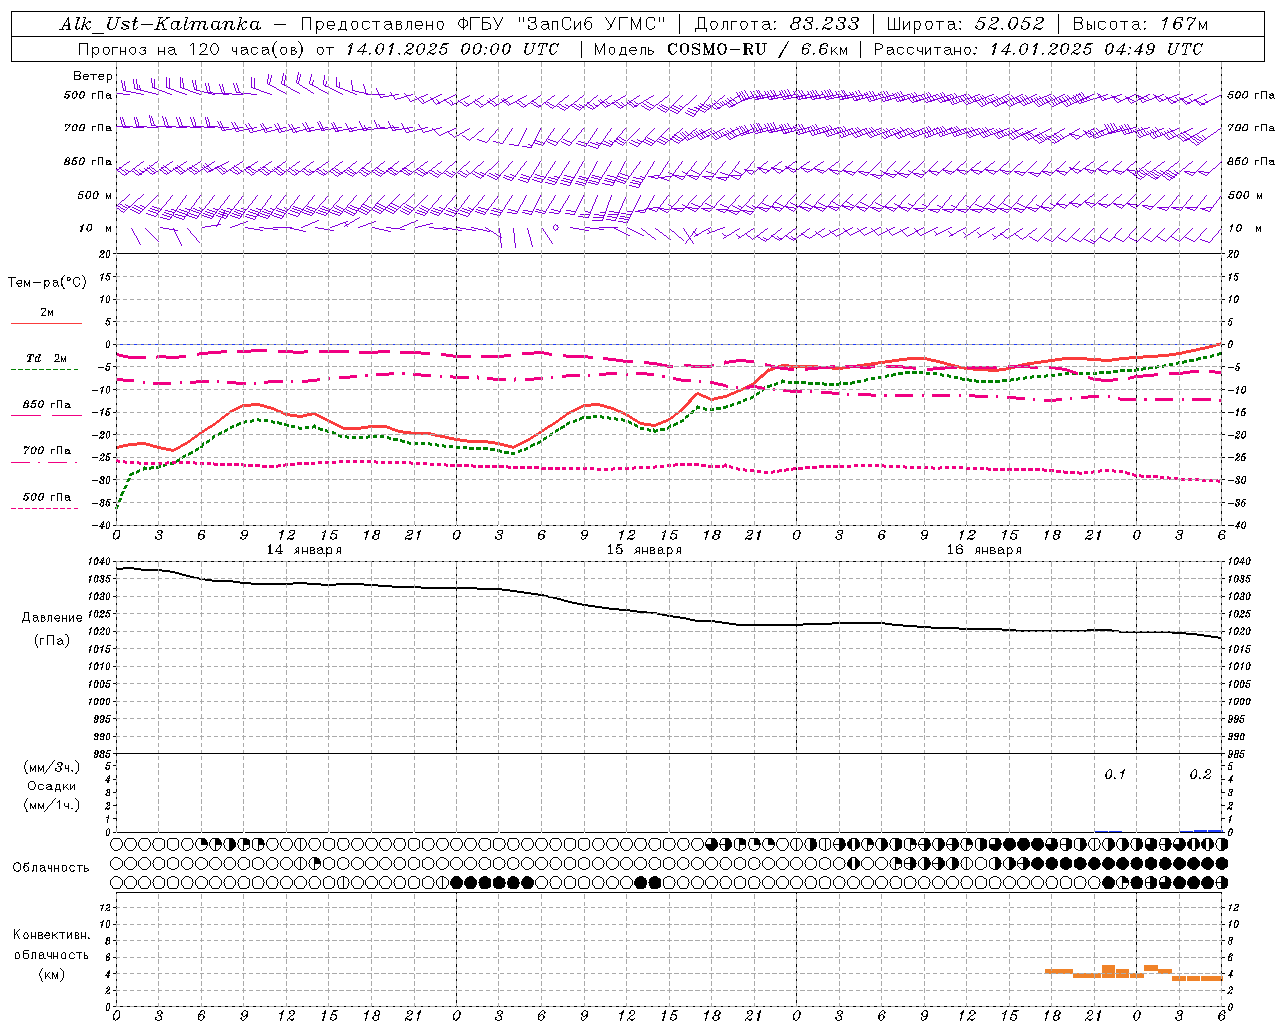Click the (мм/1ч.) precipitation unit label

click(52, 805)
